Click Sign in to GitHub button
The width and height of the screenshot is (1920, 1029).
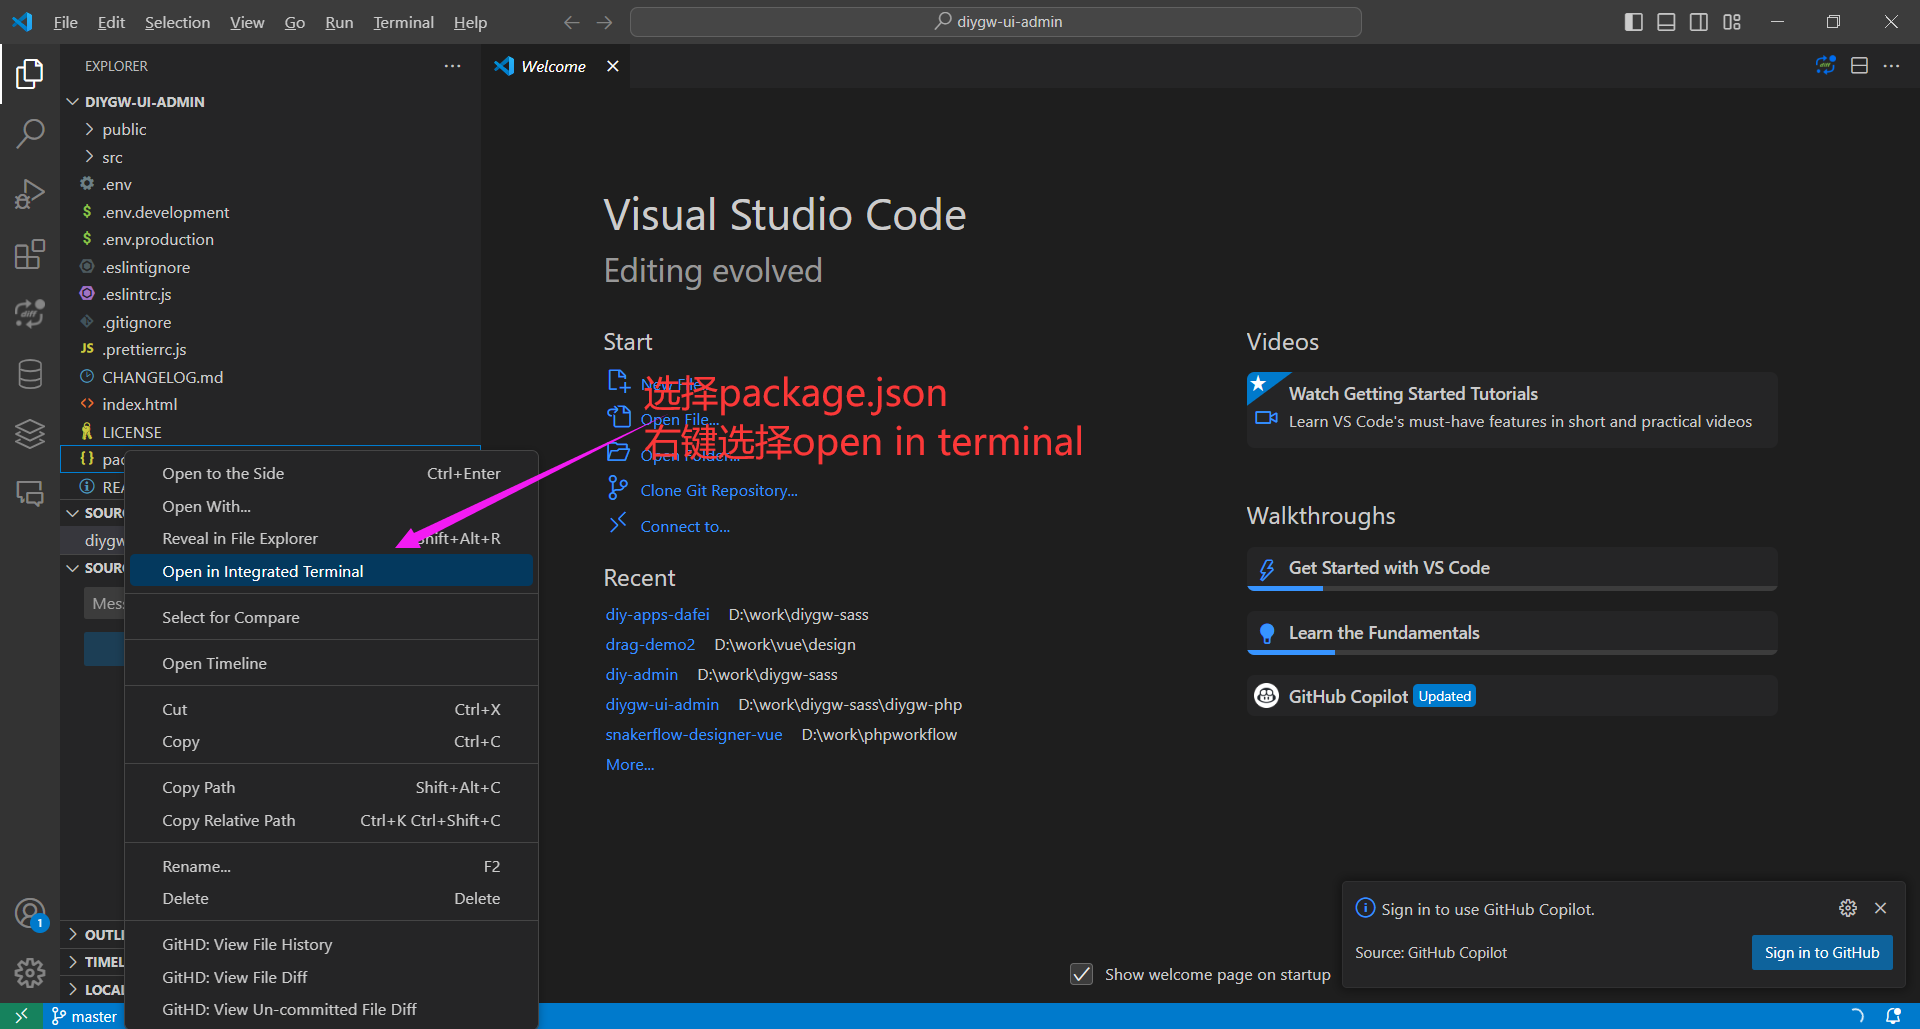coord(1821,952)
